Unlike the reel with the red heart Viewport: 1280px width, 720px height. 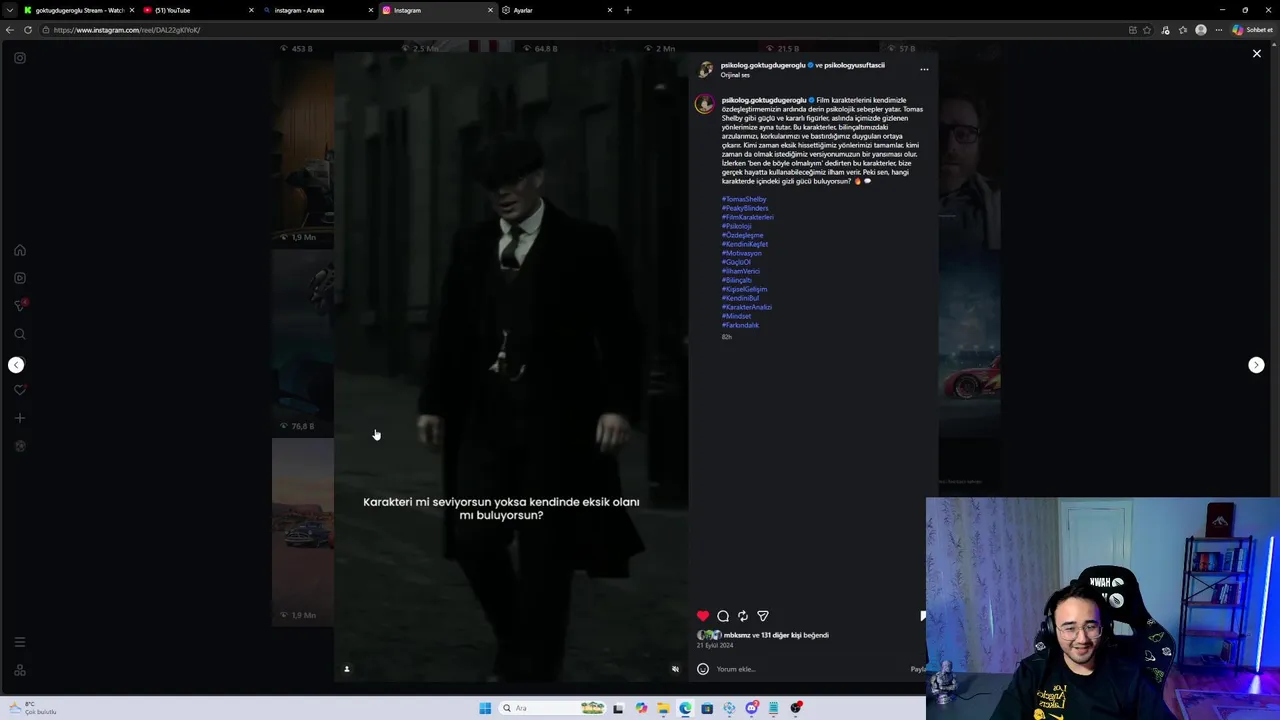coord(703,616)
